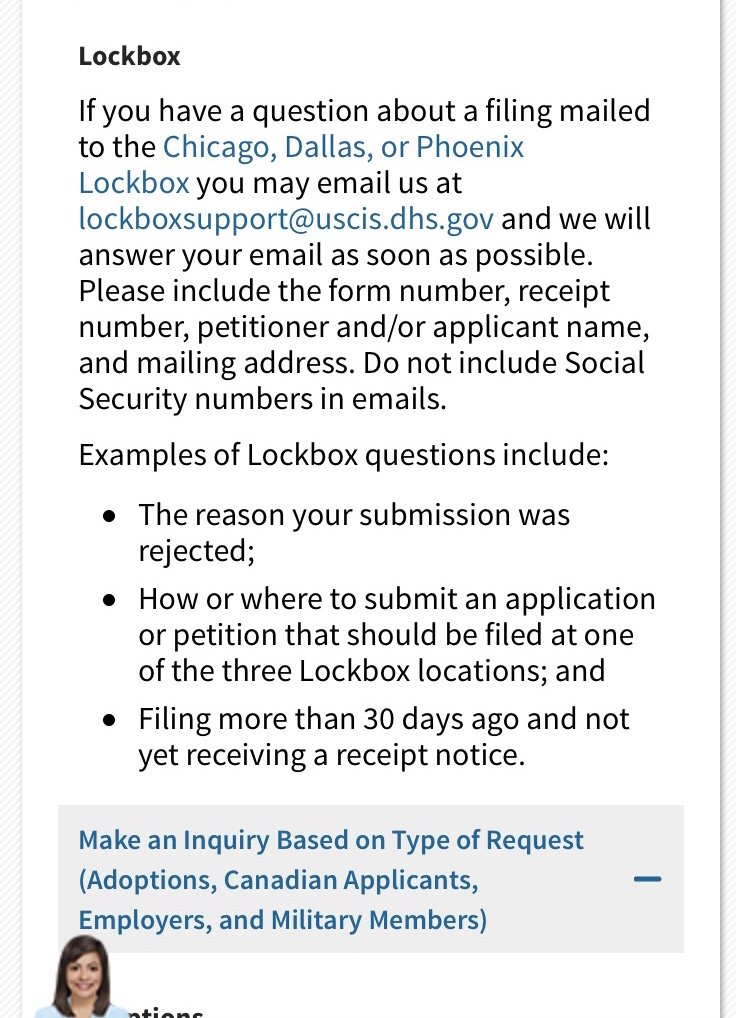Image resolution: width=736 pixels, height=1018 pixels.
Task: Click bullet dot beside 'How or where to submit'
Action: [110, 599]
